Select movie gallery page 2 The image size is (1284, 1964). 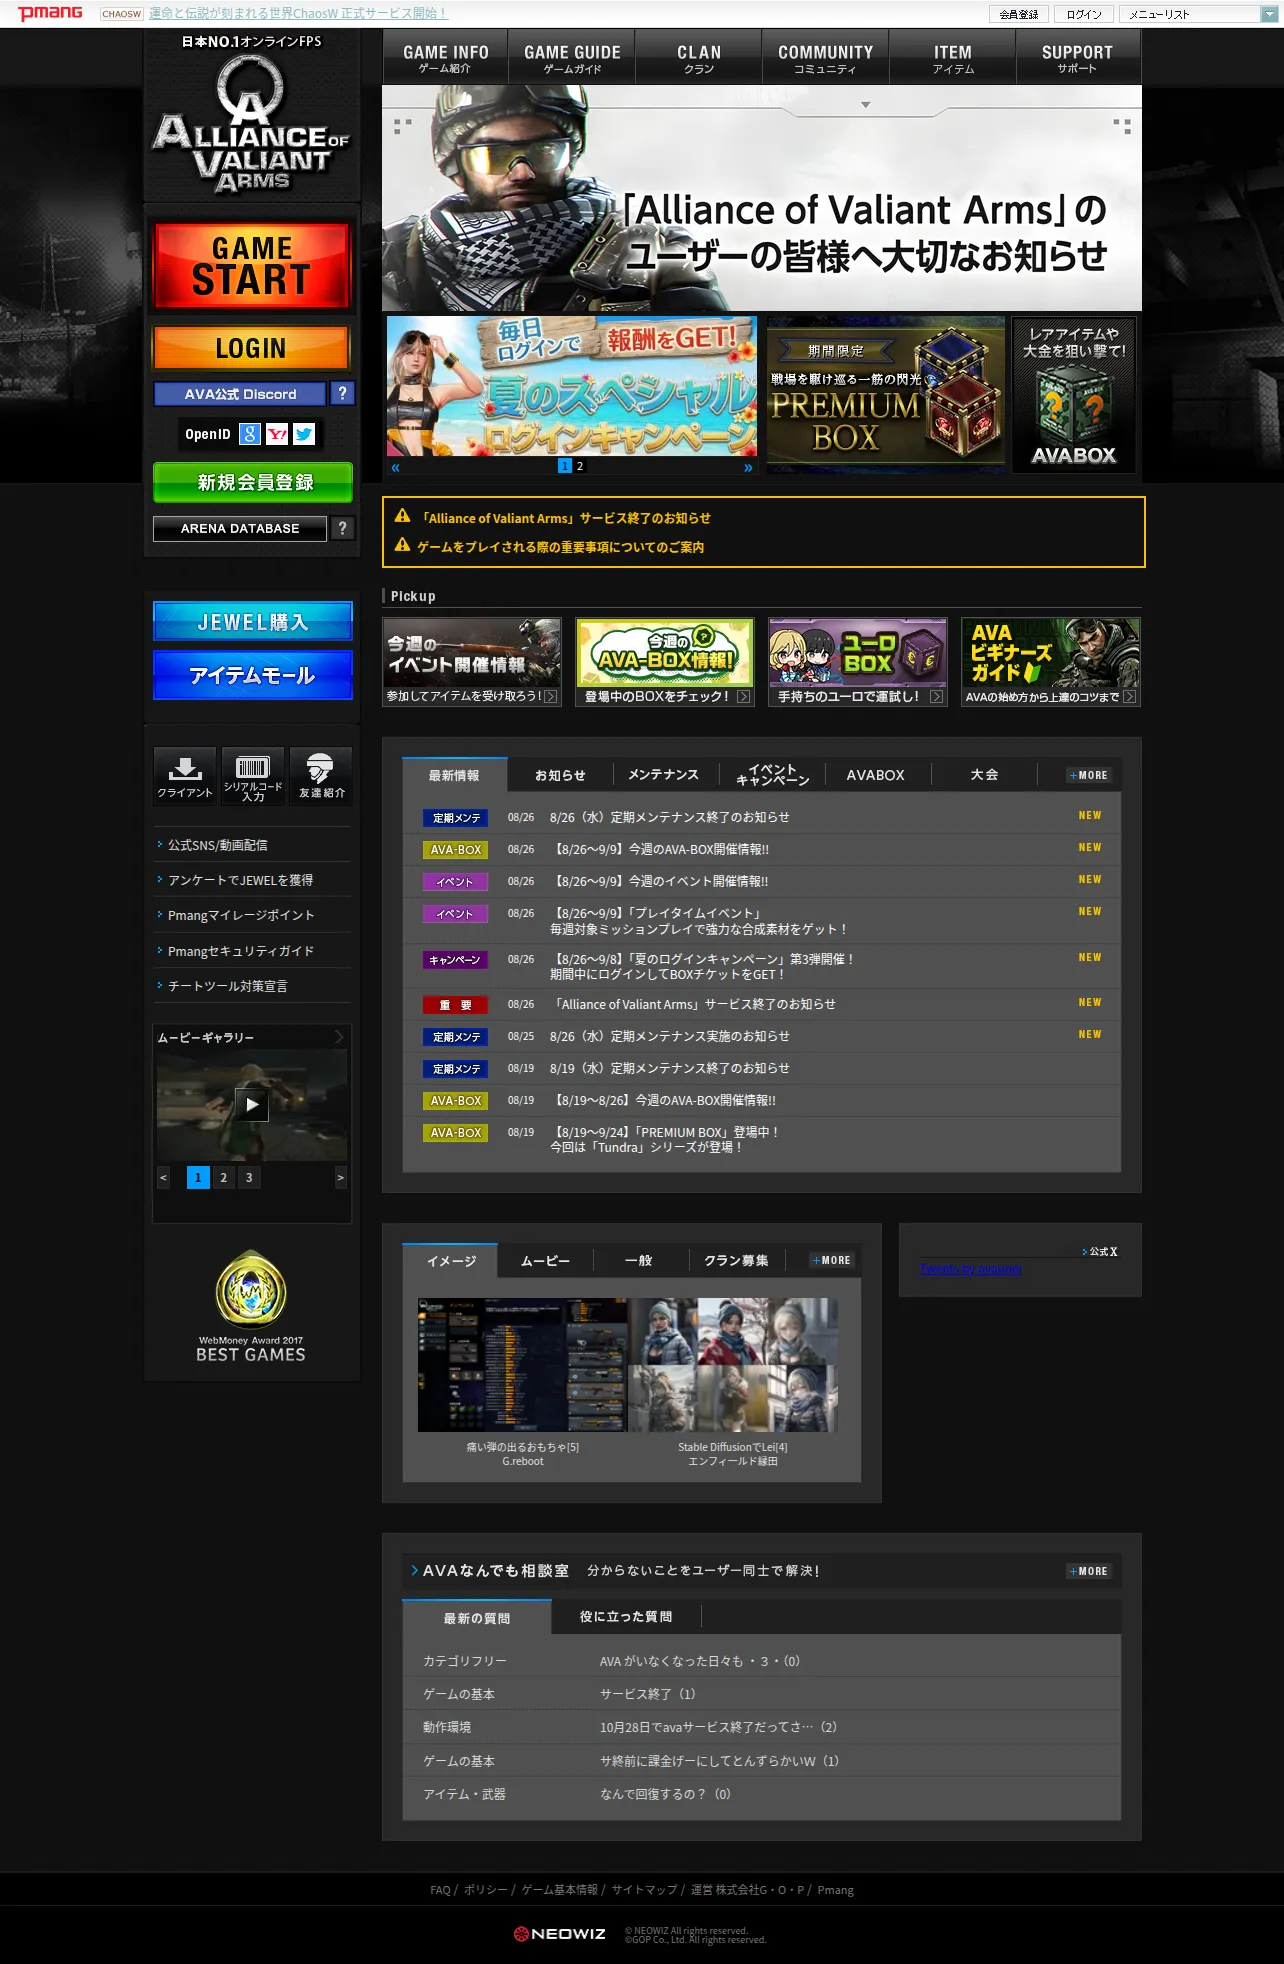(223, 1177)
